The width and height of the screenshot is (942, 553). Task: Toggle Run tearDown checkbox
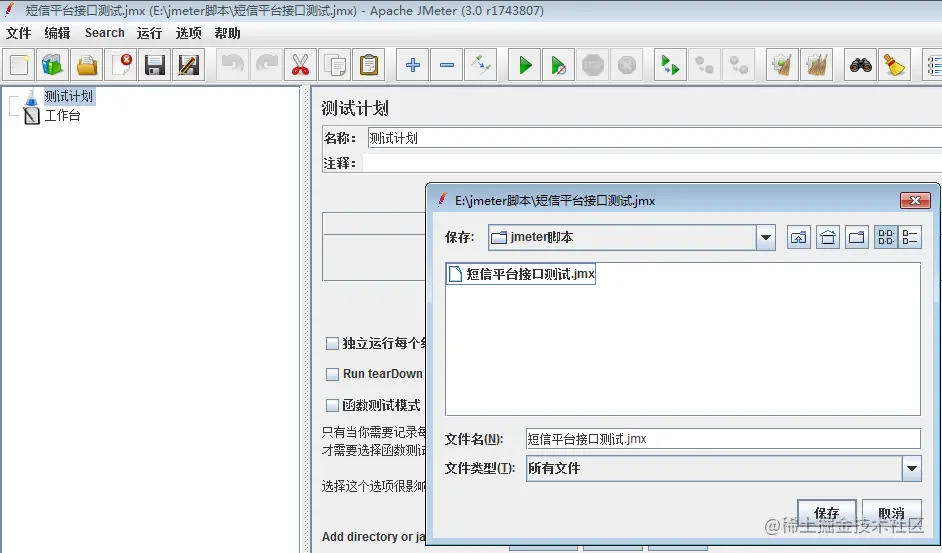point(332,374)
